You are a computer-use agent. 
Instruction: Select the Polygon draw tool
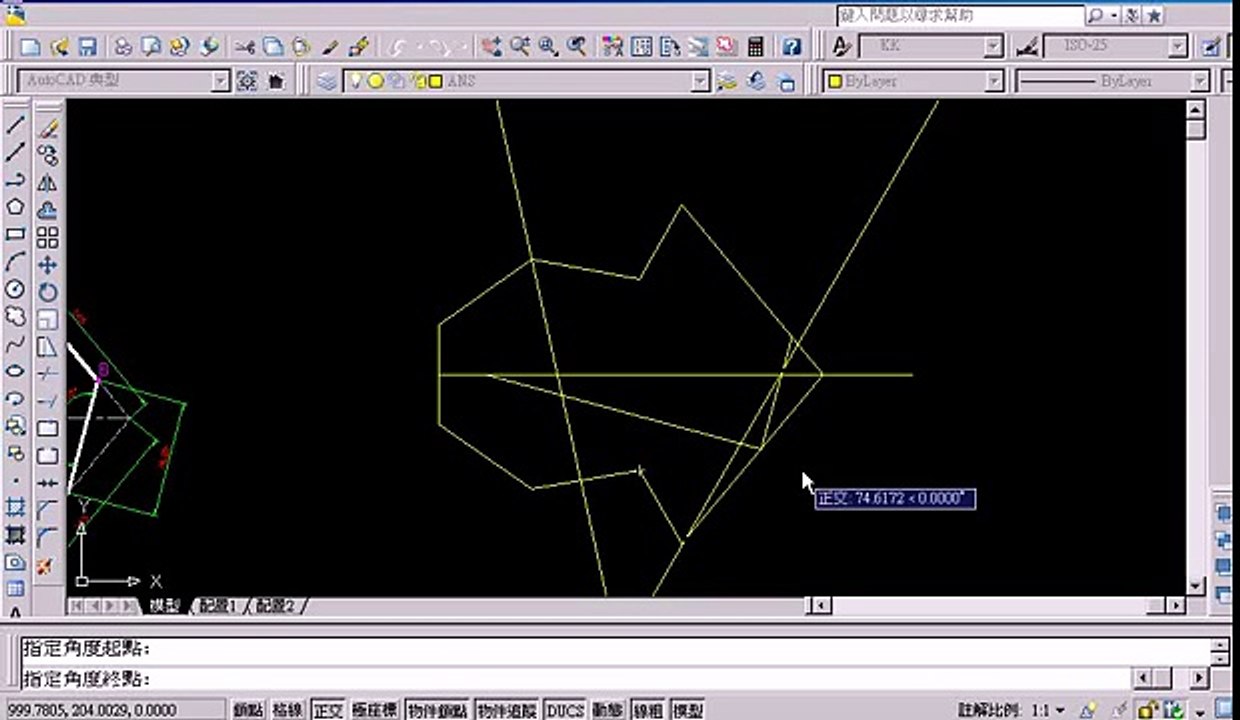click(x=15, y=207)
